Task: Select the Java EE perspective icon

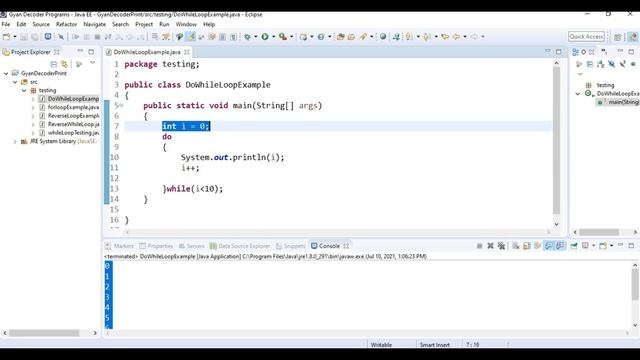Action: (632, 37)
